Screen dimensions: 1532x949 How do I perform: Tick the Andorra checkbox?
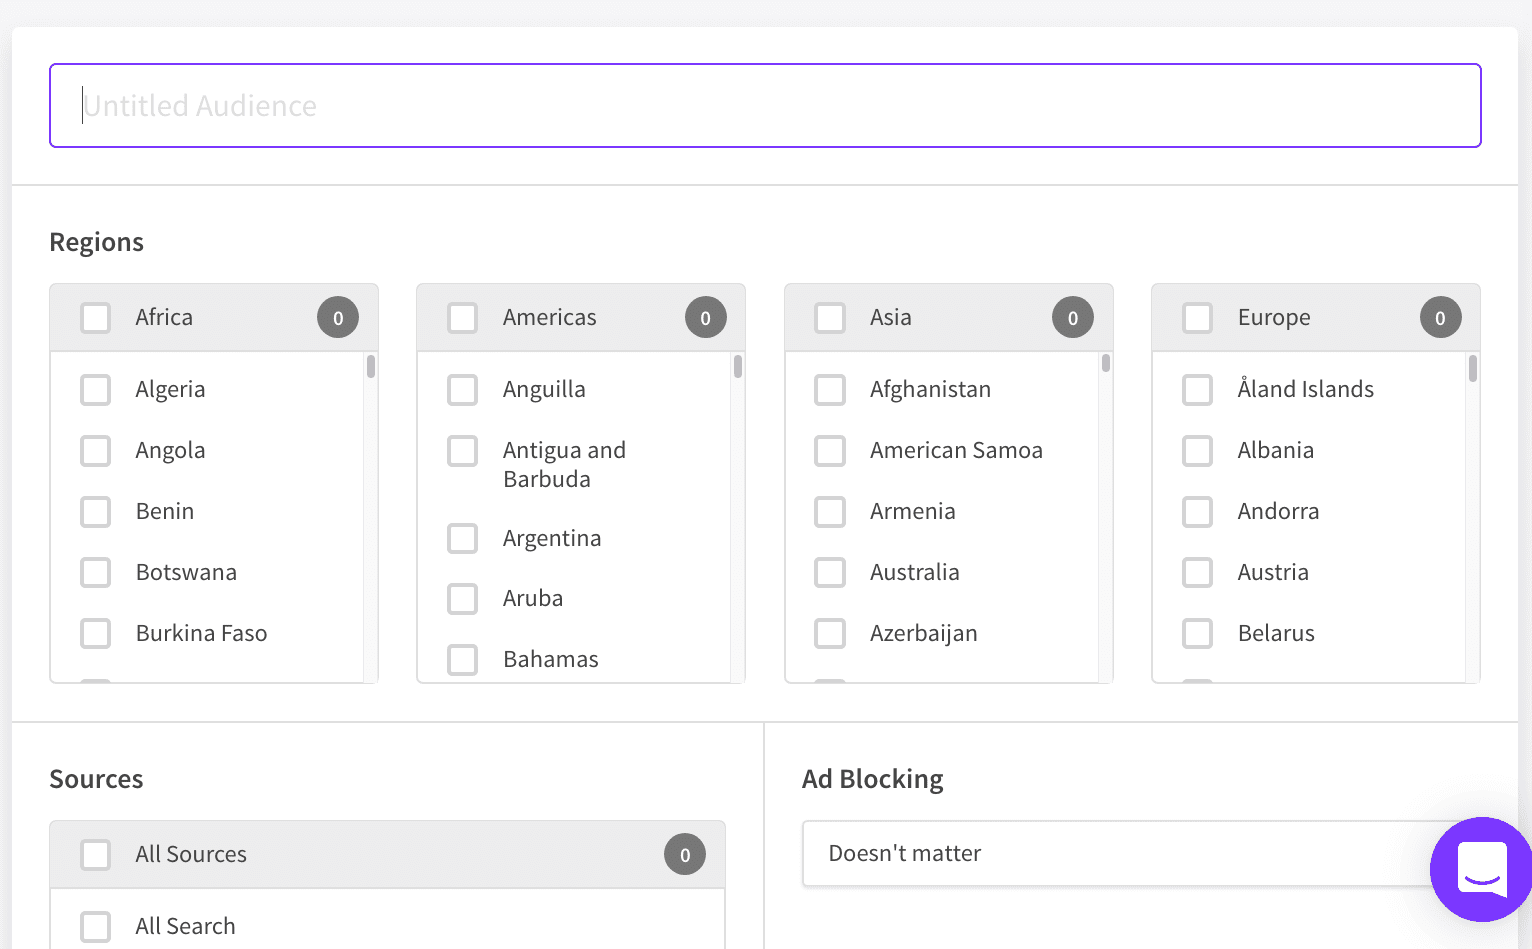tap(1198, 512)
